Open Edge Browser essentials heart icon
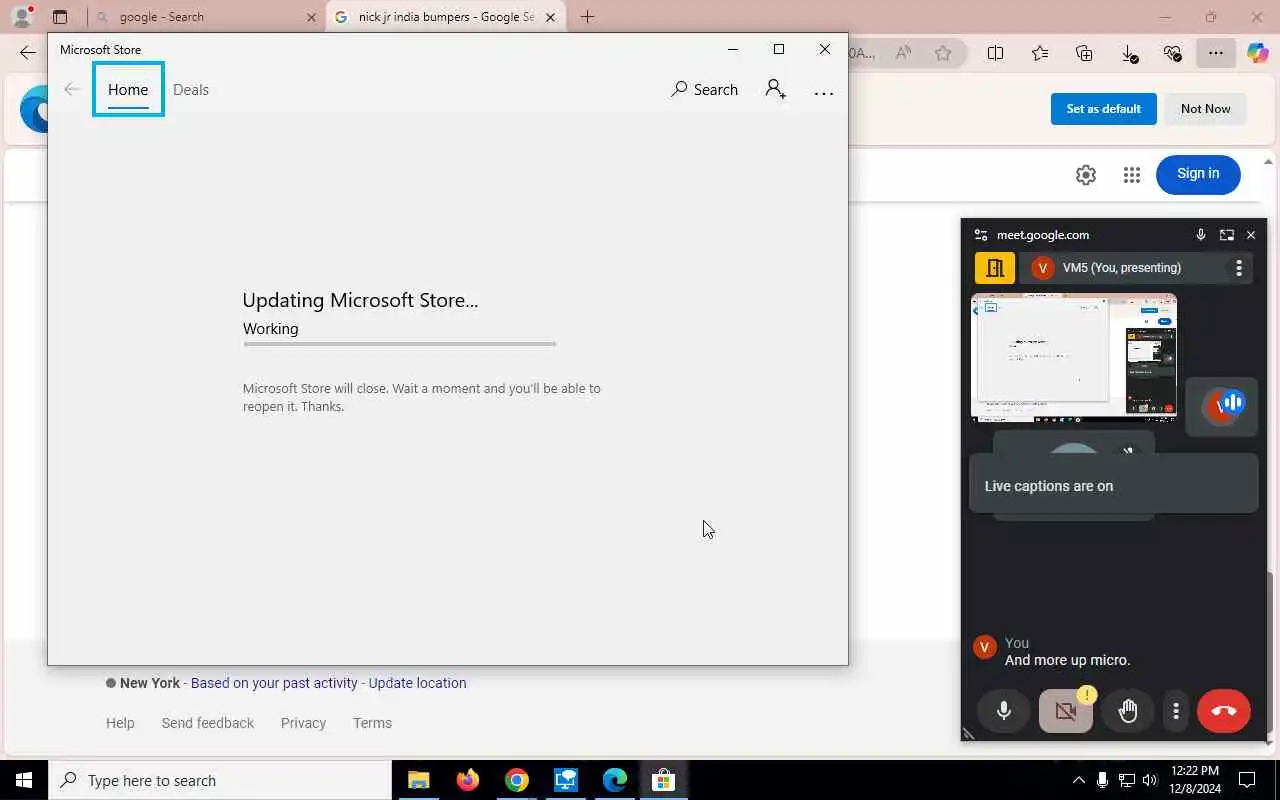Viewport: 1280px width, 800px height. pyautogui.click(x=1173, y=53)
